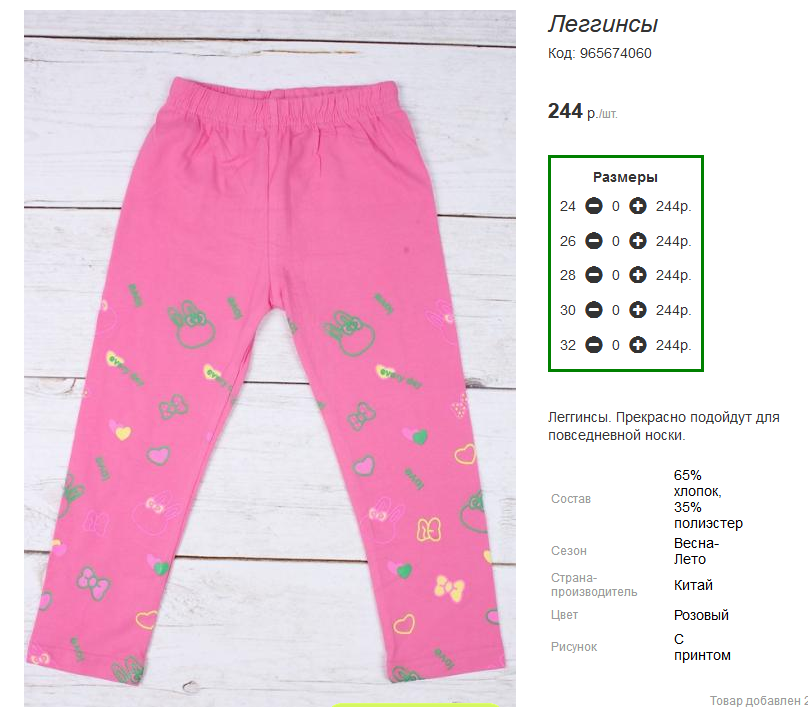Click the quantity value for size 24
Screen dimensions: 808x707
coord(616,207)
